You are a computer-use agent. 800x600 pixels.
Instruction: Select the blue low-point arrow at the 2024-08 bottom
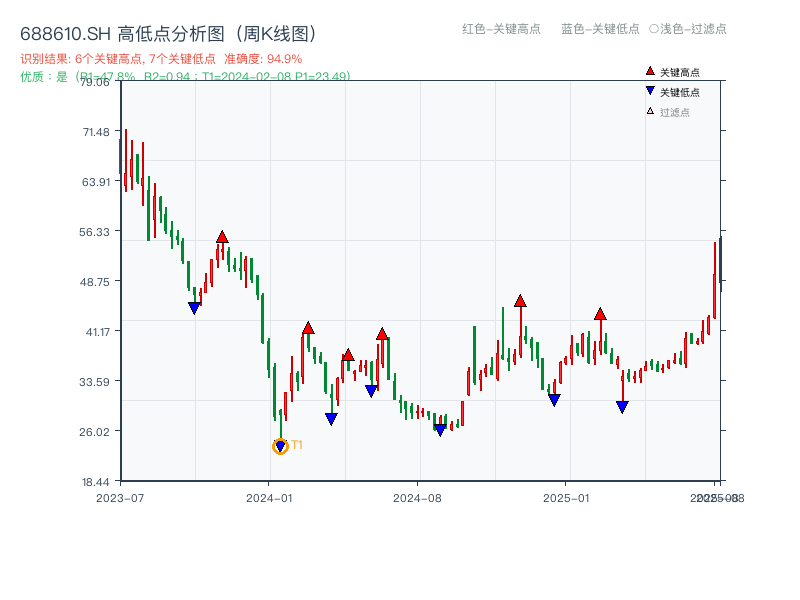440,429
